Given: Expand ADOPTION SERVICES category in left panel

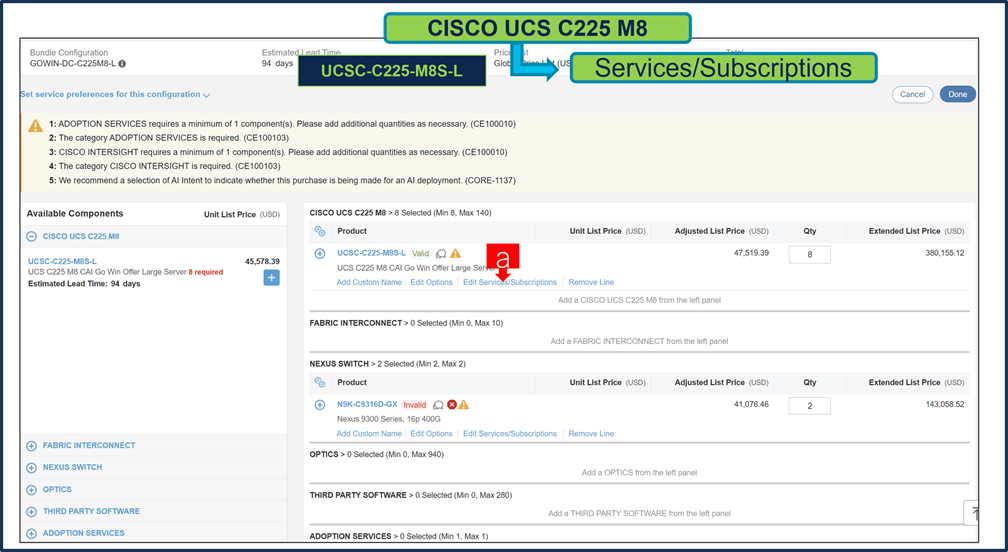Looking at the screenshot, I should click(x=32, y=533).
